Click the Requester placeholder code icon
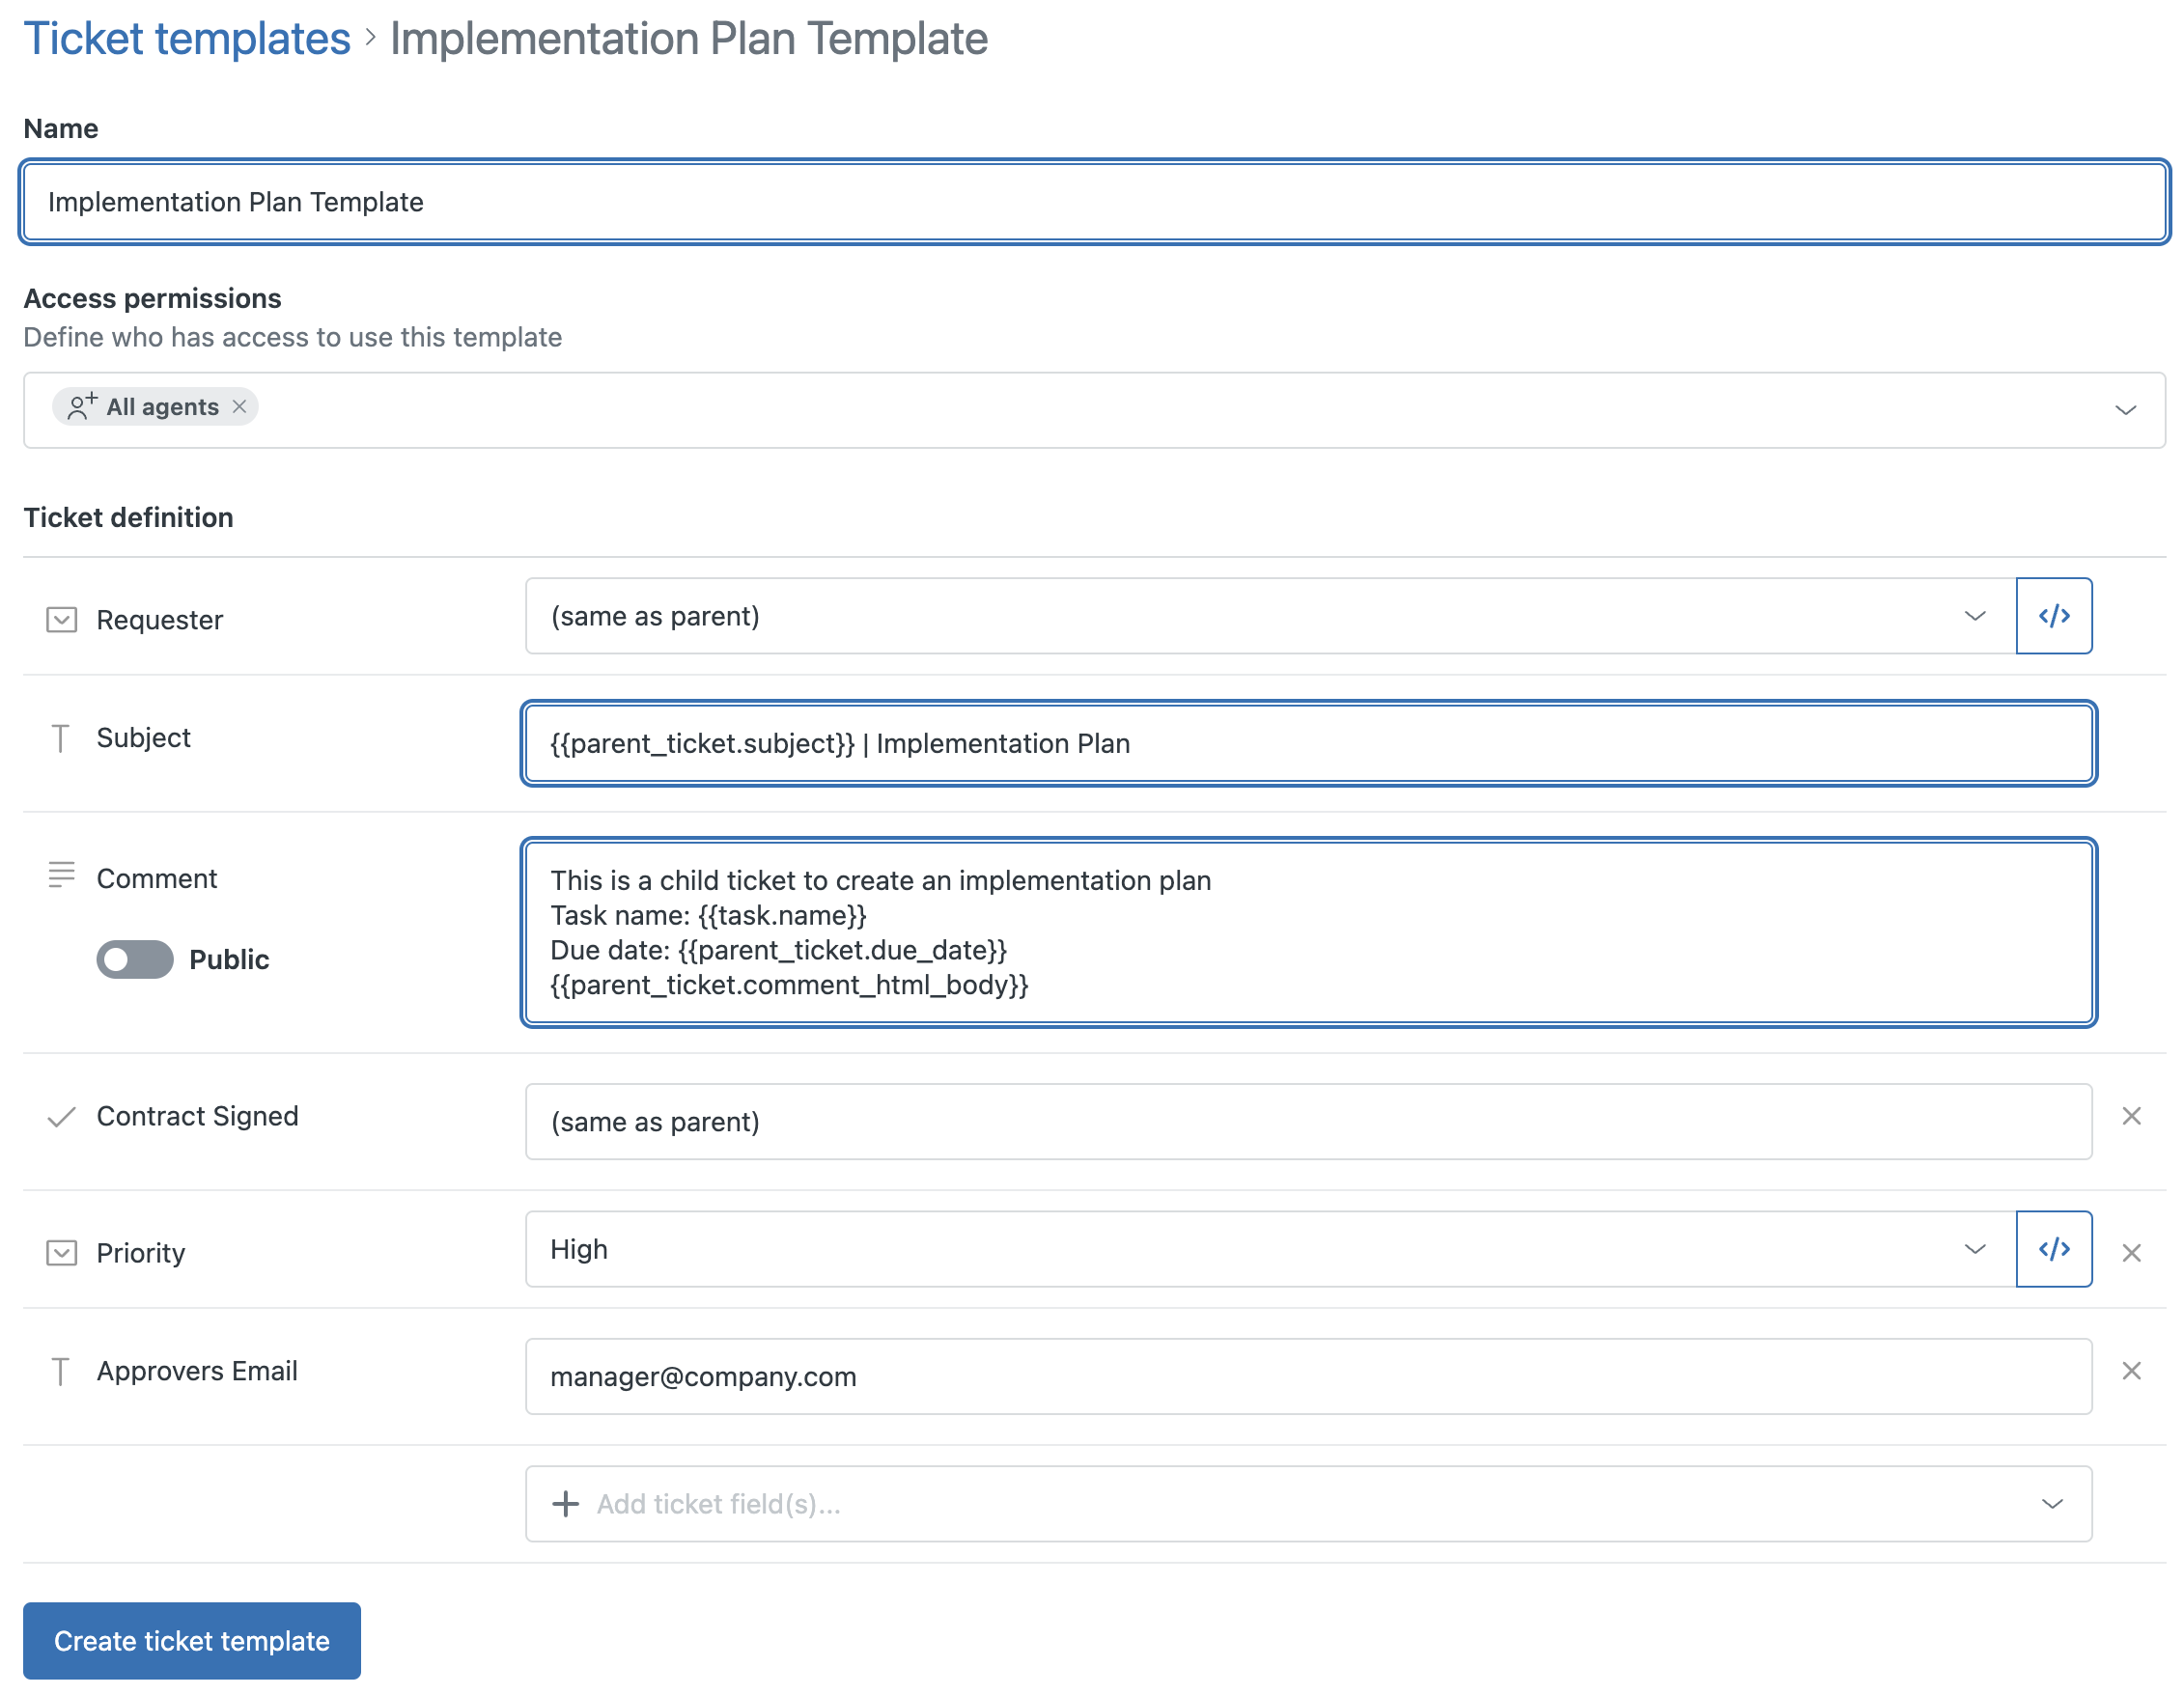The image size is (2184, 1695). pos(2053,616)
